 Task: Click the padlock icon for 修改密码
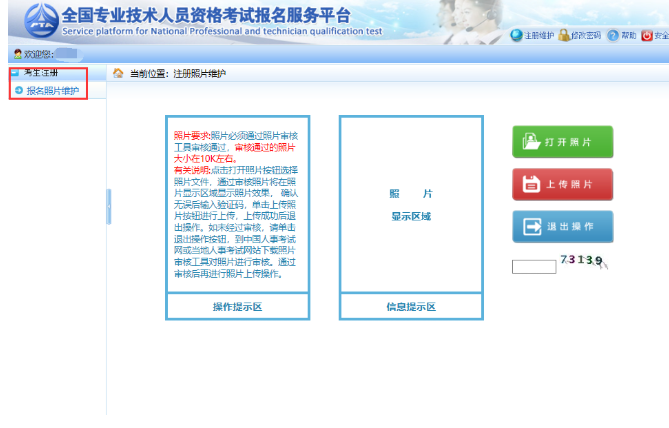564,35
